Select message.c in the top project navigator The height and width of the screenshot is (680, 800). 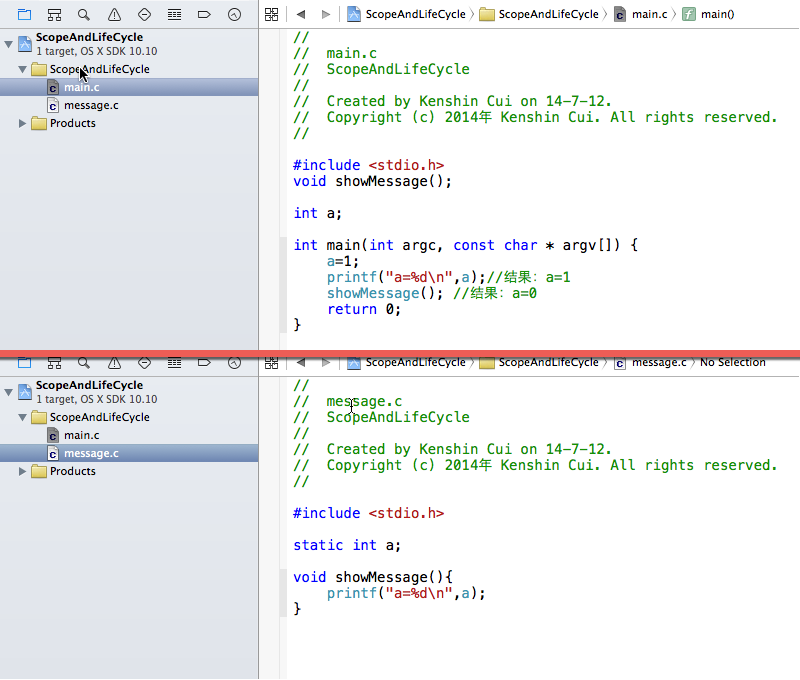click(91, 105)
